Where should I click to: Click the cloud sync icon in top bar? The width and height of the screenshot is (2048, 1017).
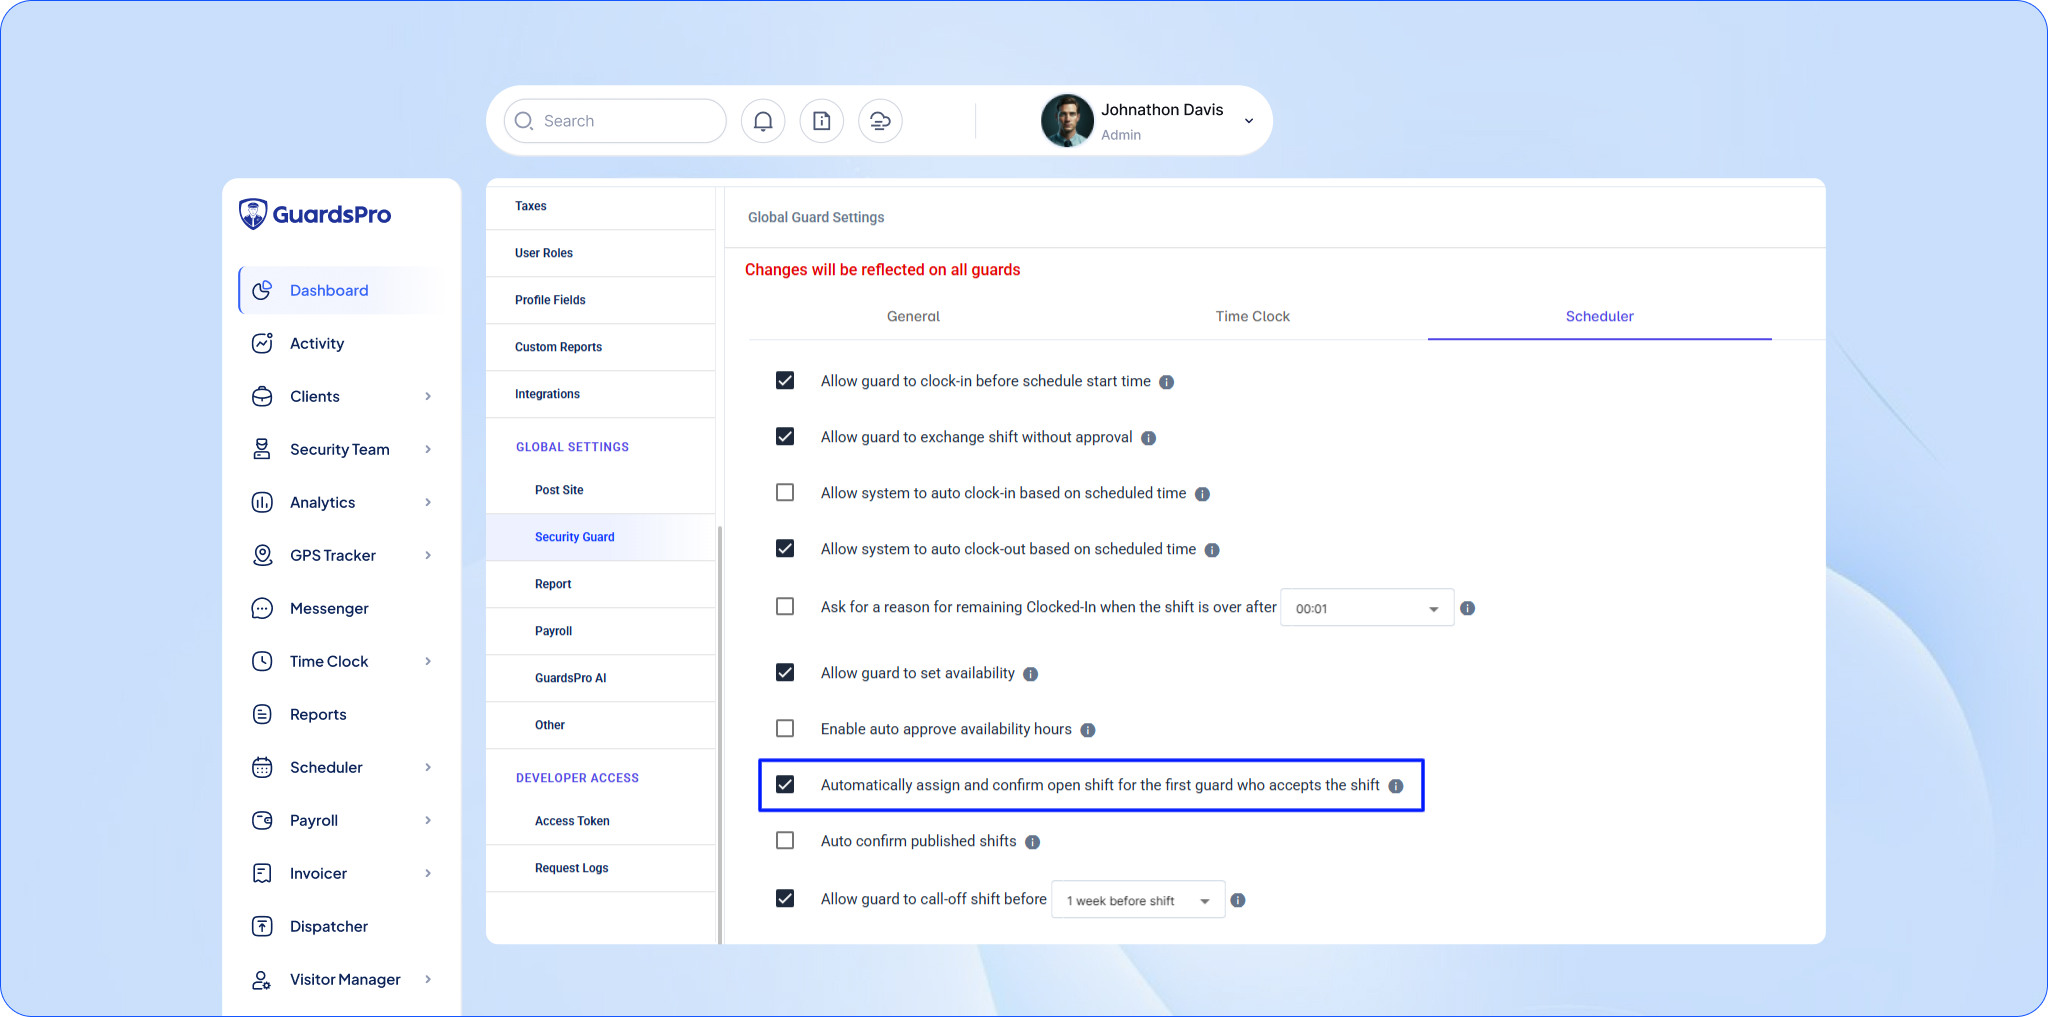click(880, 121)
